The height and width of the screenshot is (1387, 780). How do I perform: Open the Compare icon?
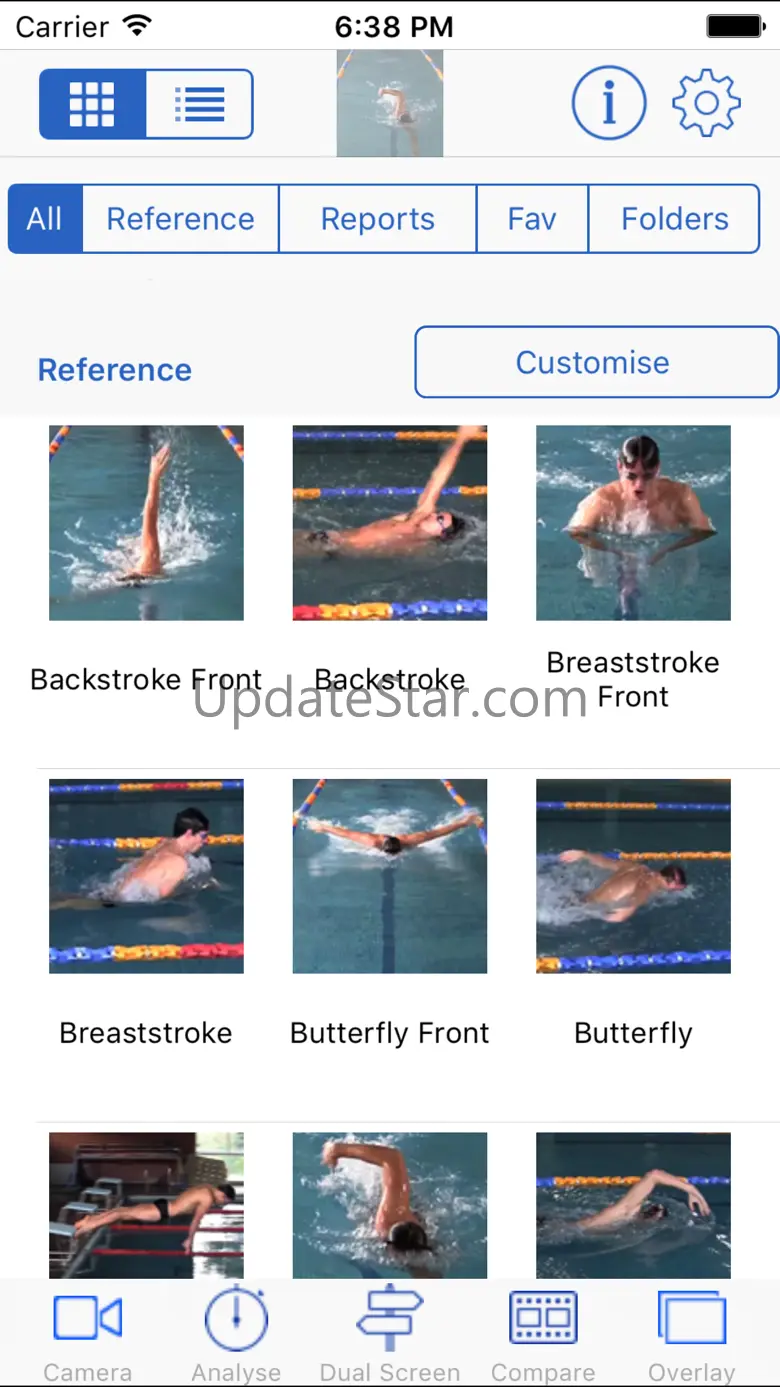tap(543, 1318)
